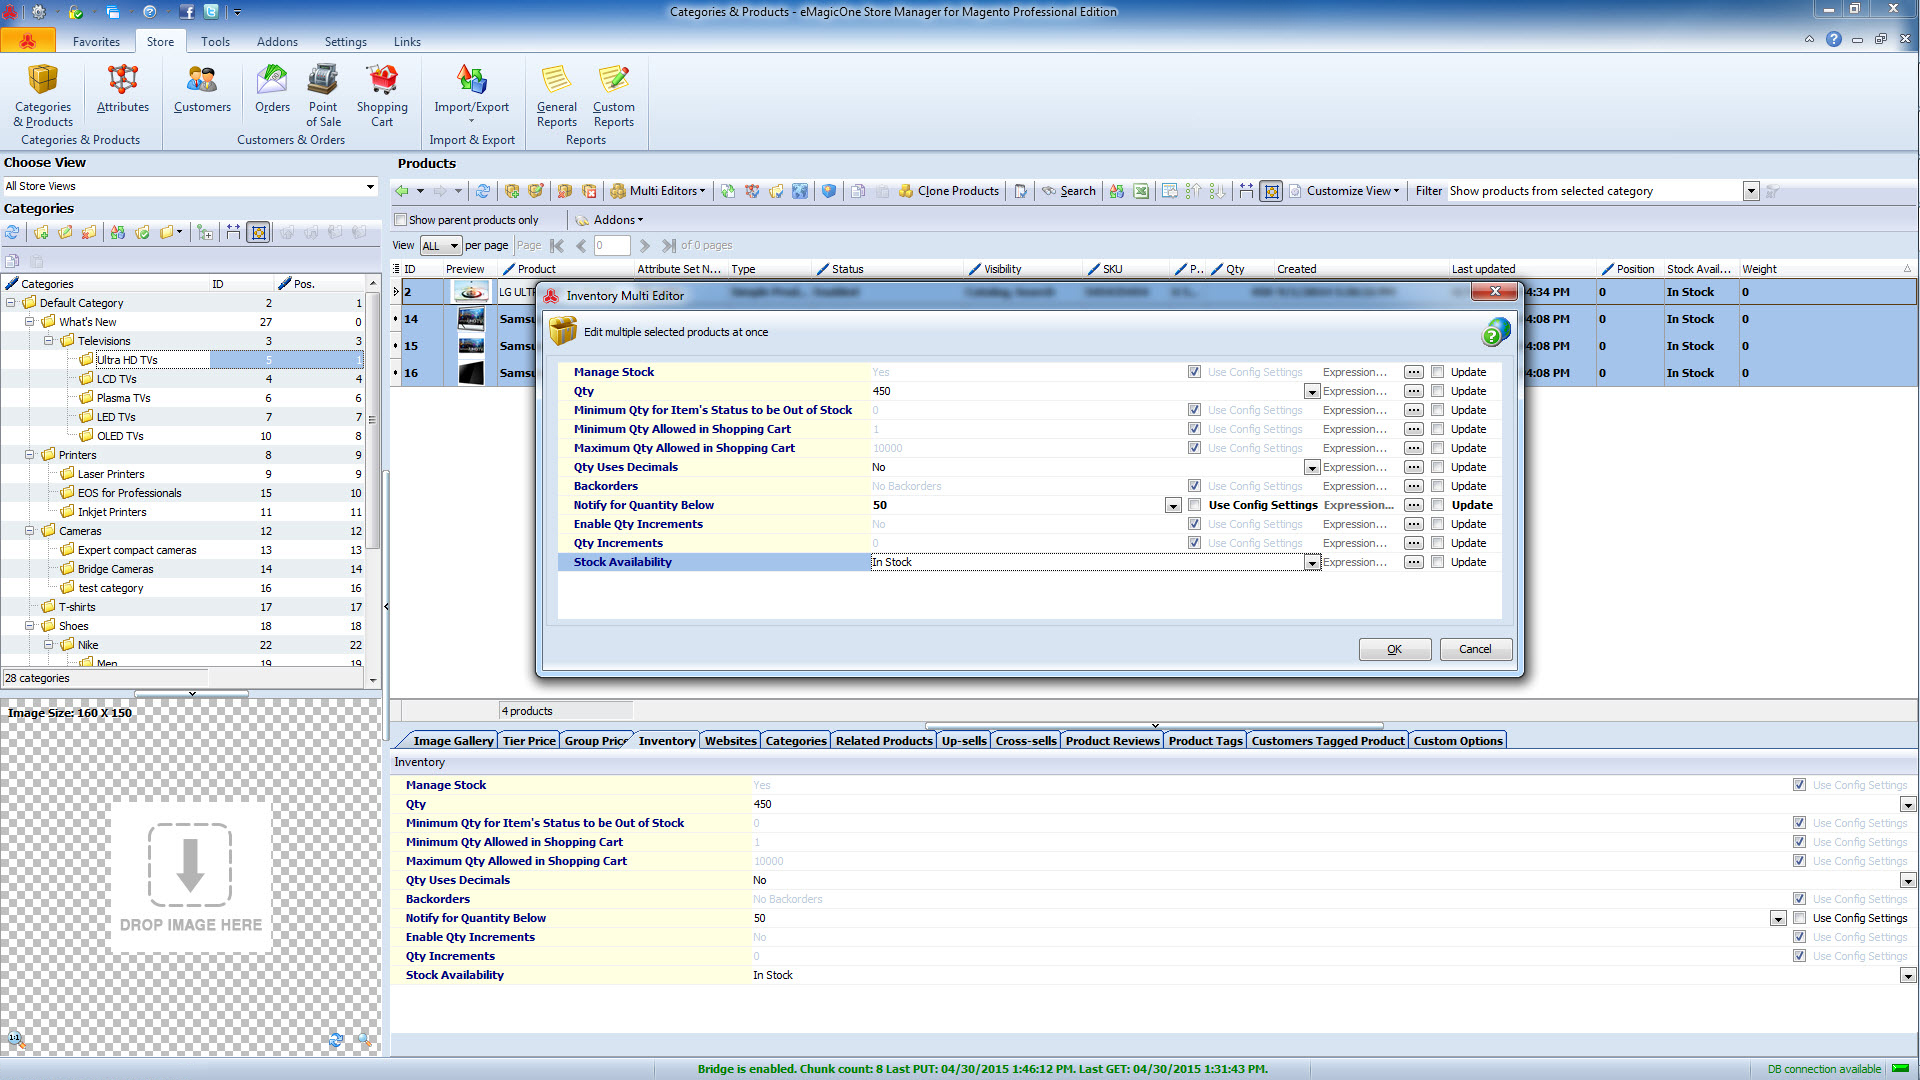Open the Filter products dropdown
The height and width of the screenshot is (1080, 1920).
1750,191
